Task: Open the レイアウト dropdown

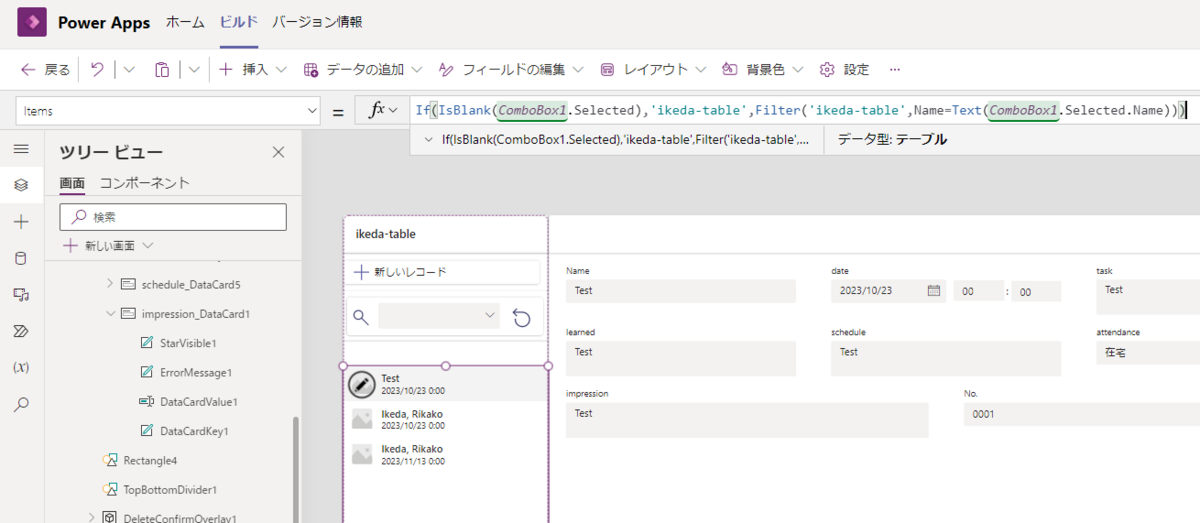Action: click(x=654, y=70)
